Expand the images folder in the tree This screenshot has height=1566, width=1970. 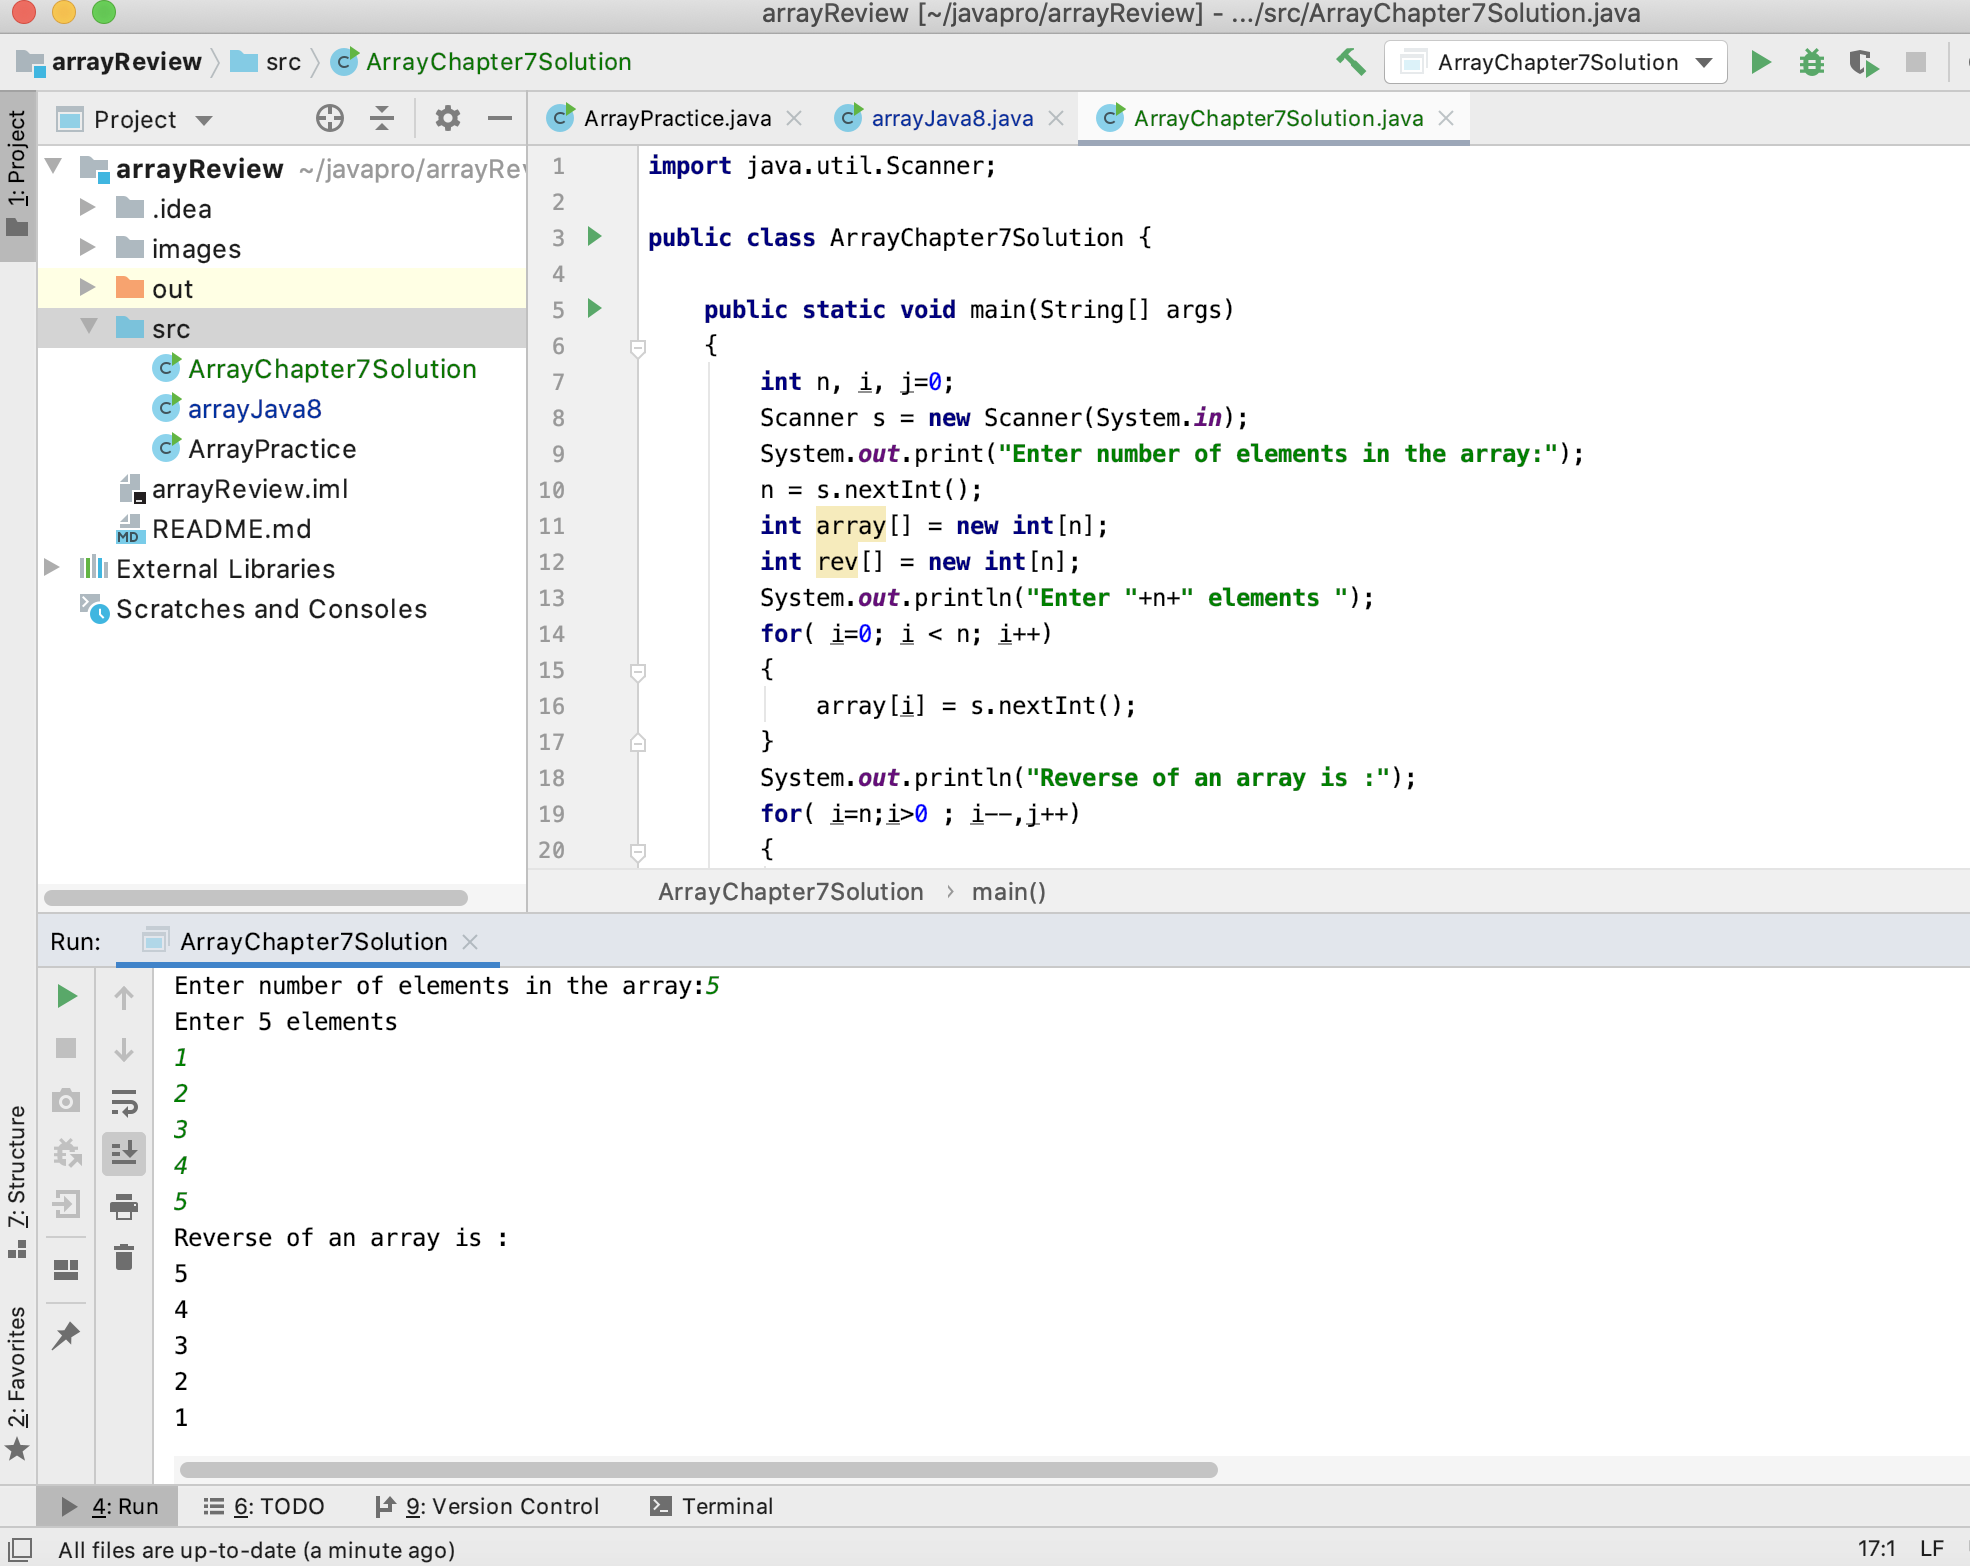(87, 247)
